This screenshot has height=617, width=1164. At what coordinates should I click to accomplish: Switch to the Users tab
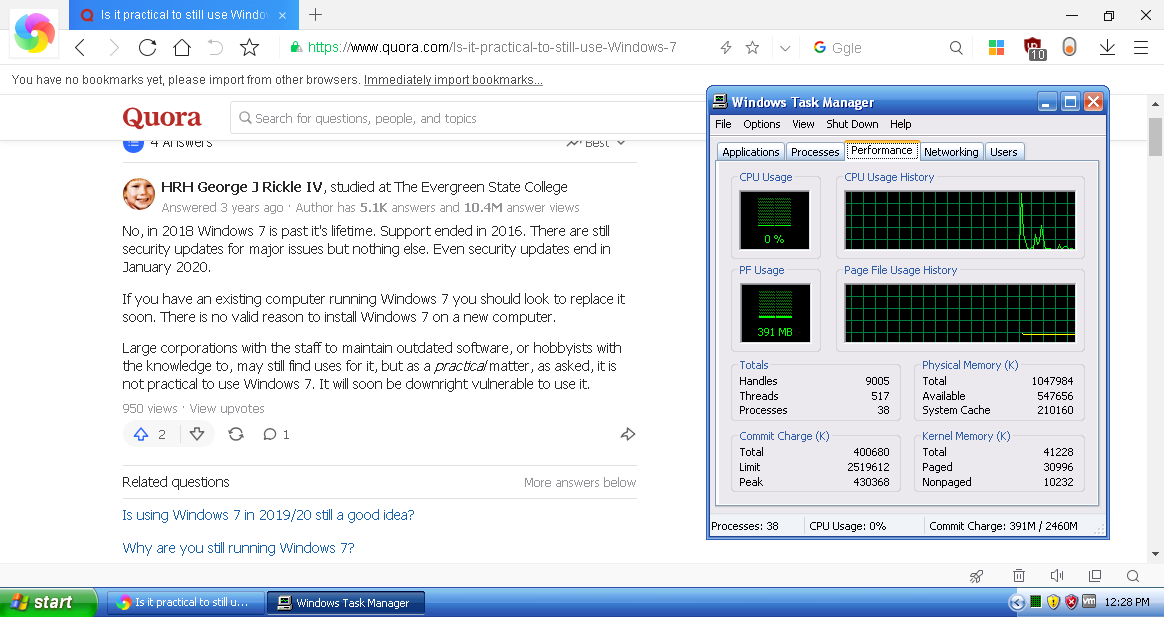(x=1004, y=151)
